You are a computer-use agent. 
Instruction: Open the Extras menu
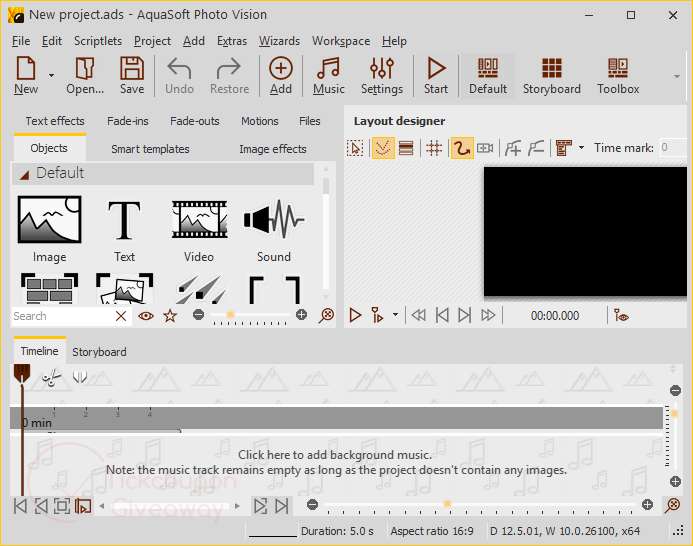(232, 41)
